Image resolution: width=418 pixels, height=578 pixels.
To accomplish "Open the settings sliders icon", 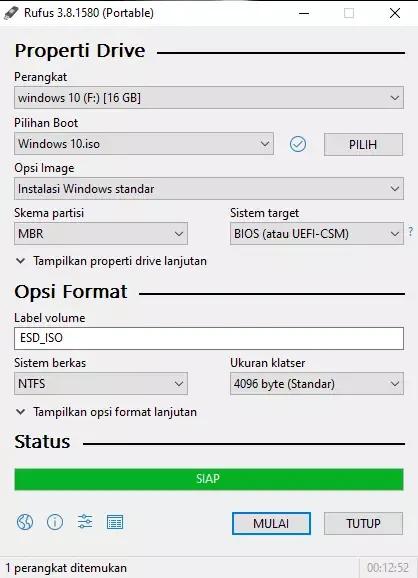I will [x=85, y=522].
